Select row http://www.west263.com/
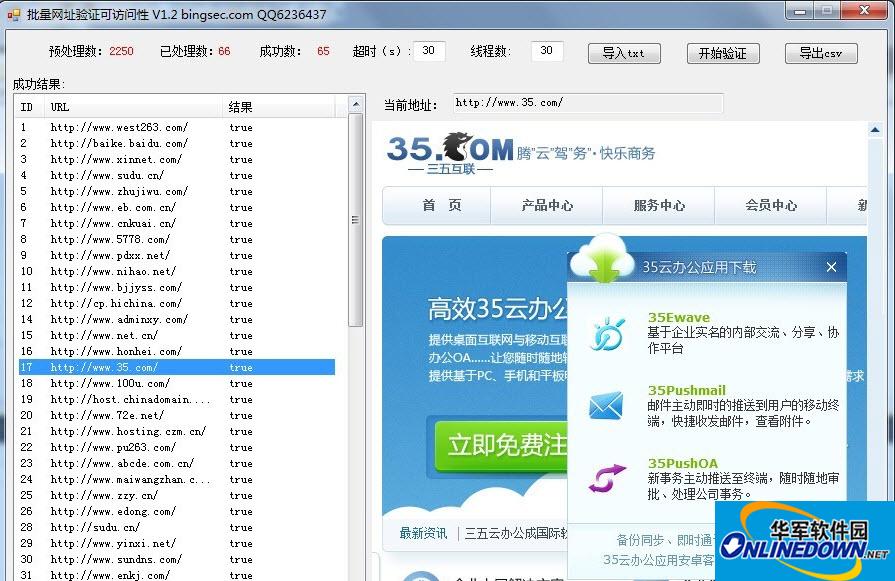This screenshot has width=895, height=581. click(x=175, y=127)
